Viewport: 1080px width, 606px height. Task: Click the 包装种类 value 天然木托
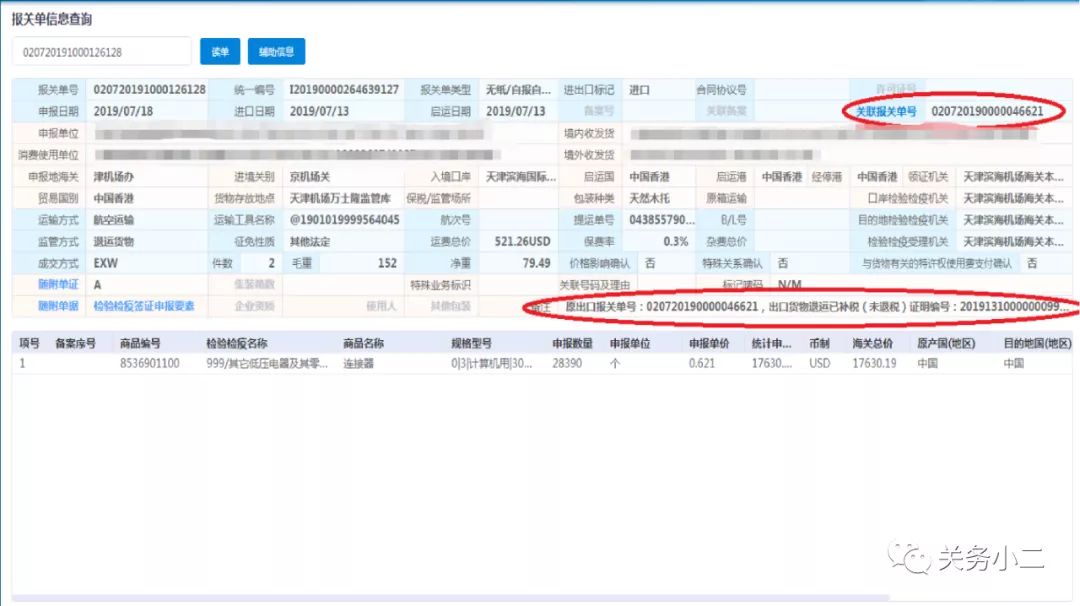coord(649,198)
